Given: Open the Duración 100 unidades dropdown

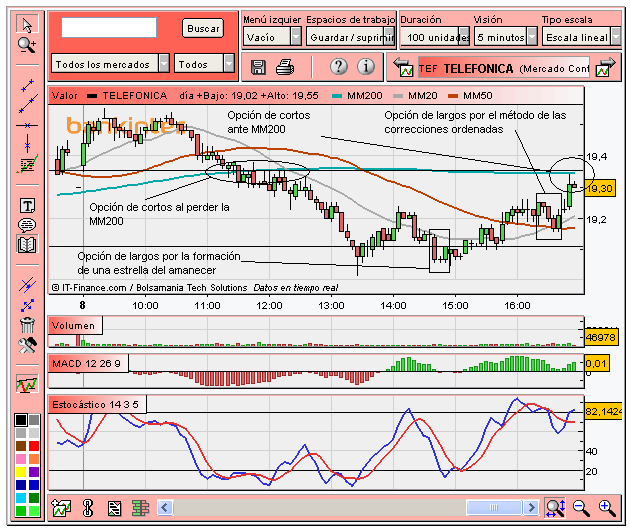Looking at the screenshot, I should coord(435,37).
